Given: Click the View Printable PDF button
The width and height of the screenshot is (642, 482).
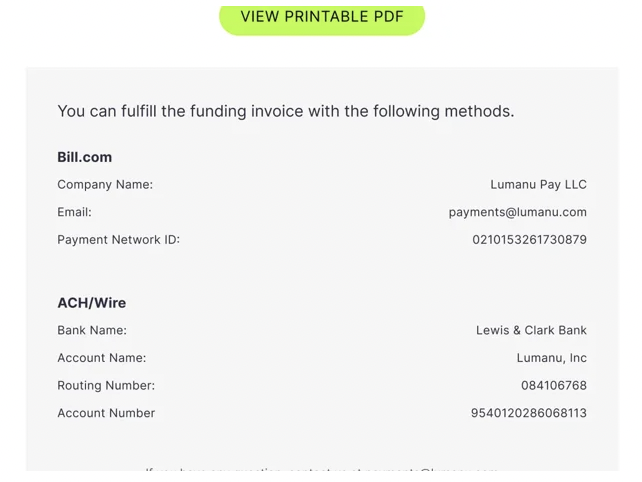Looking at the screenshot, I should pyautogui.click(x=322, y=17).
